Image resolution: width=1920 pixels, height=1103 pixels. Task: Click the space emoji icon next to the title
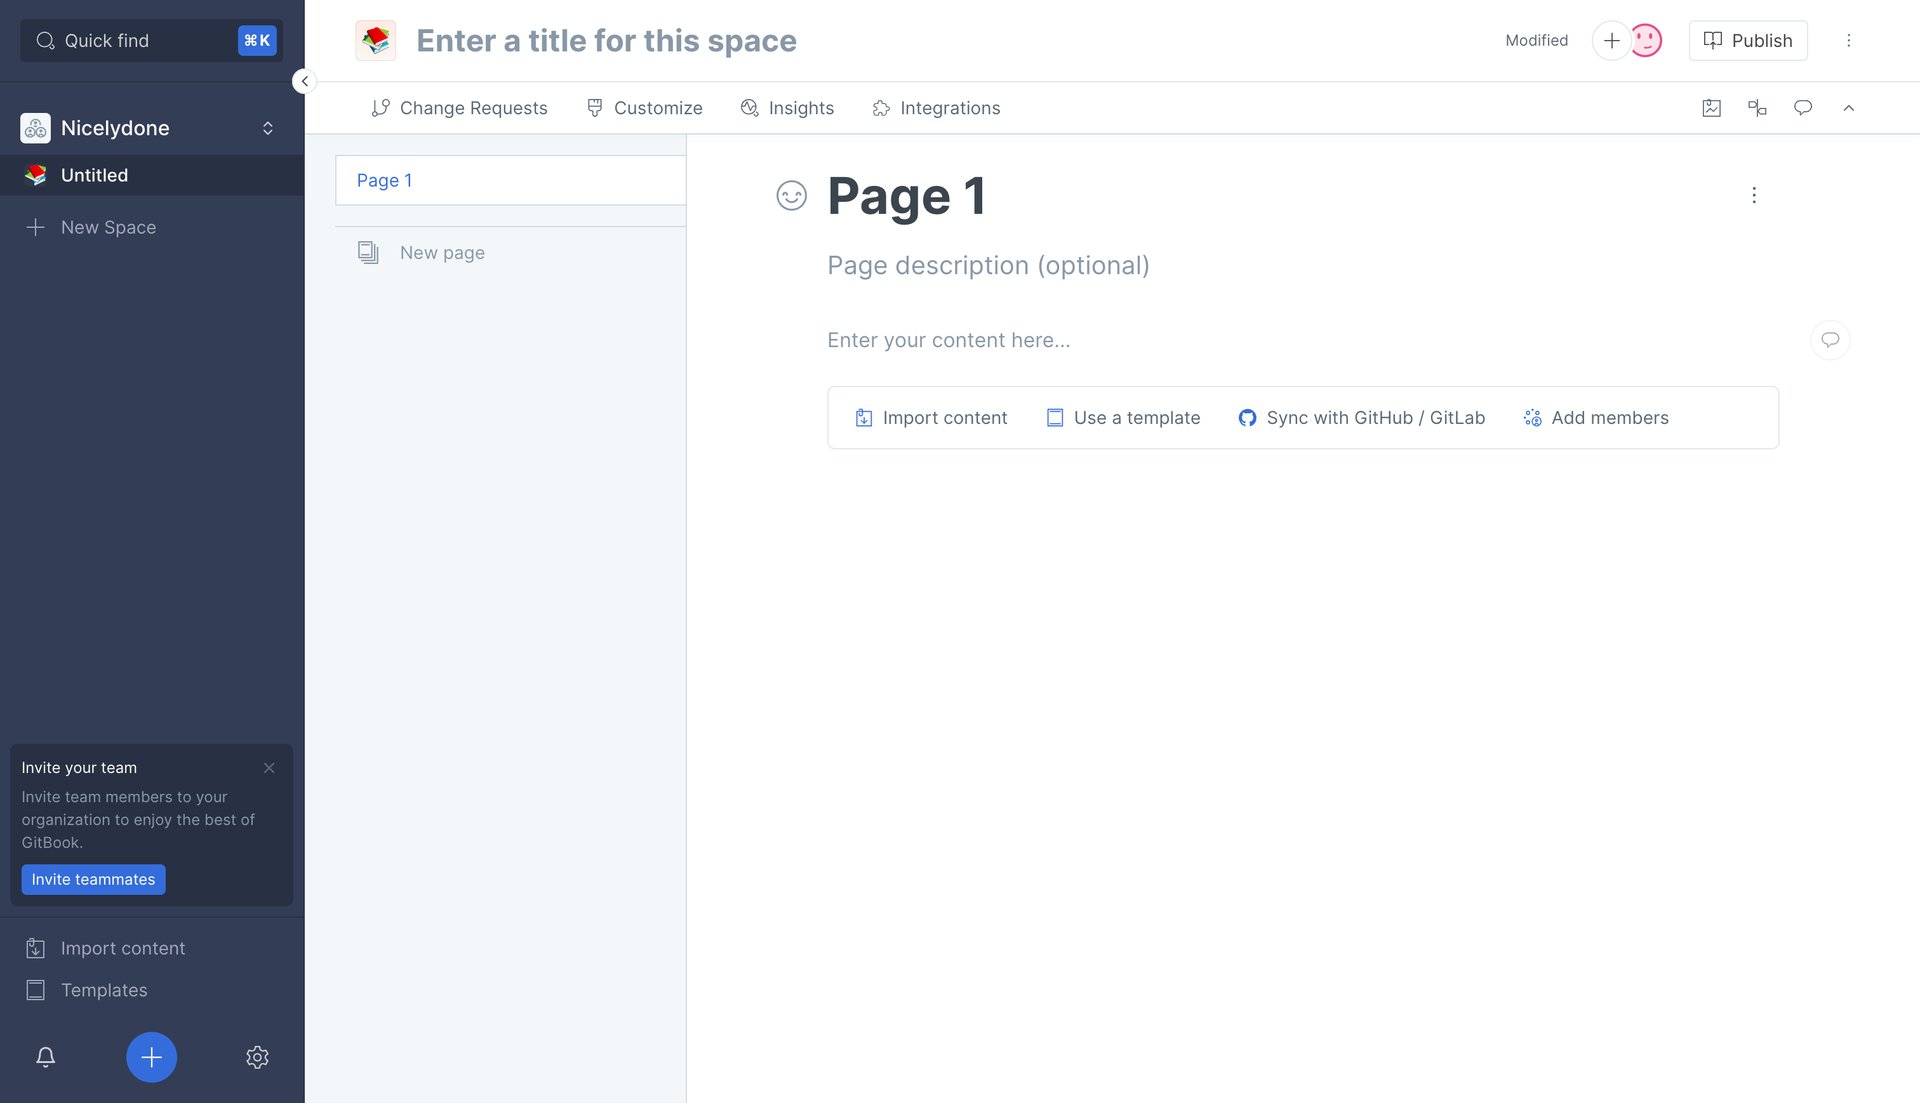tap(375, 40)
